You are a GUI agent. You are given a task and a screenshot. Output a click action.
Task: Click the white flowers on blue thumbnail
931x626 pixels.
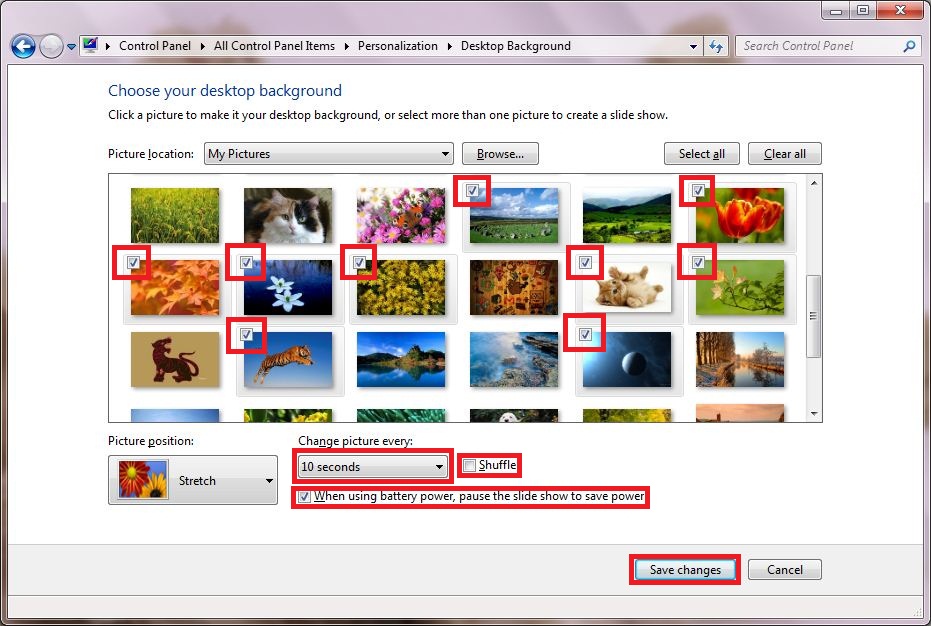[288, 287]
